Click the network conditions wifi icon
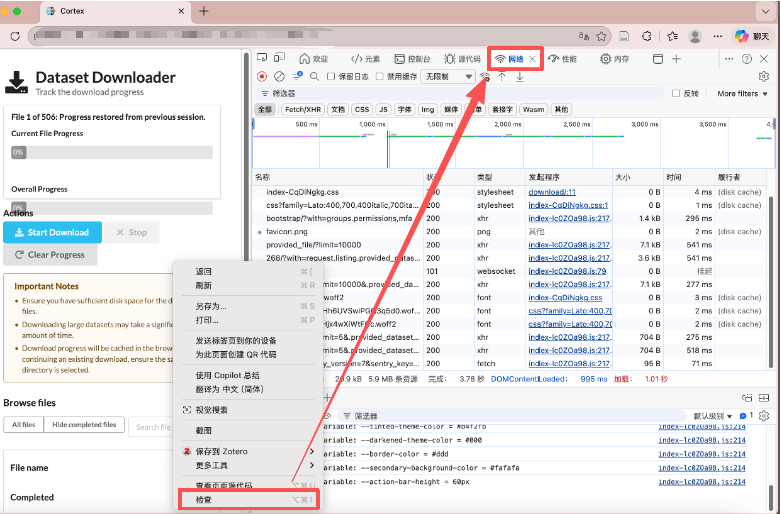780x514 pixels. tap(485, 76)
